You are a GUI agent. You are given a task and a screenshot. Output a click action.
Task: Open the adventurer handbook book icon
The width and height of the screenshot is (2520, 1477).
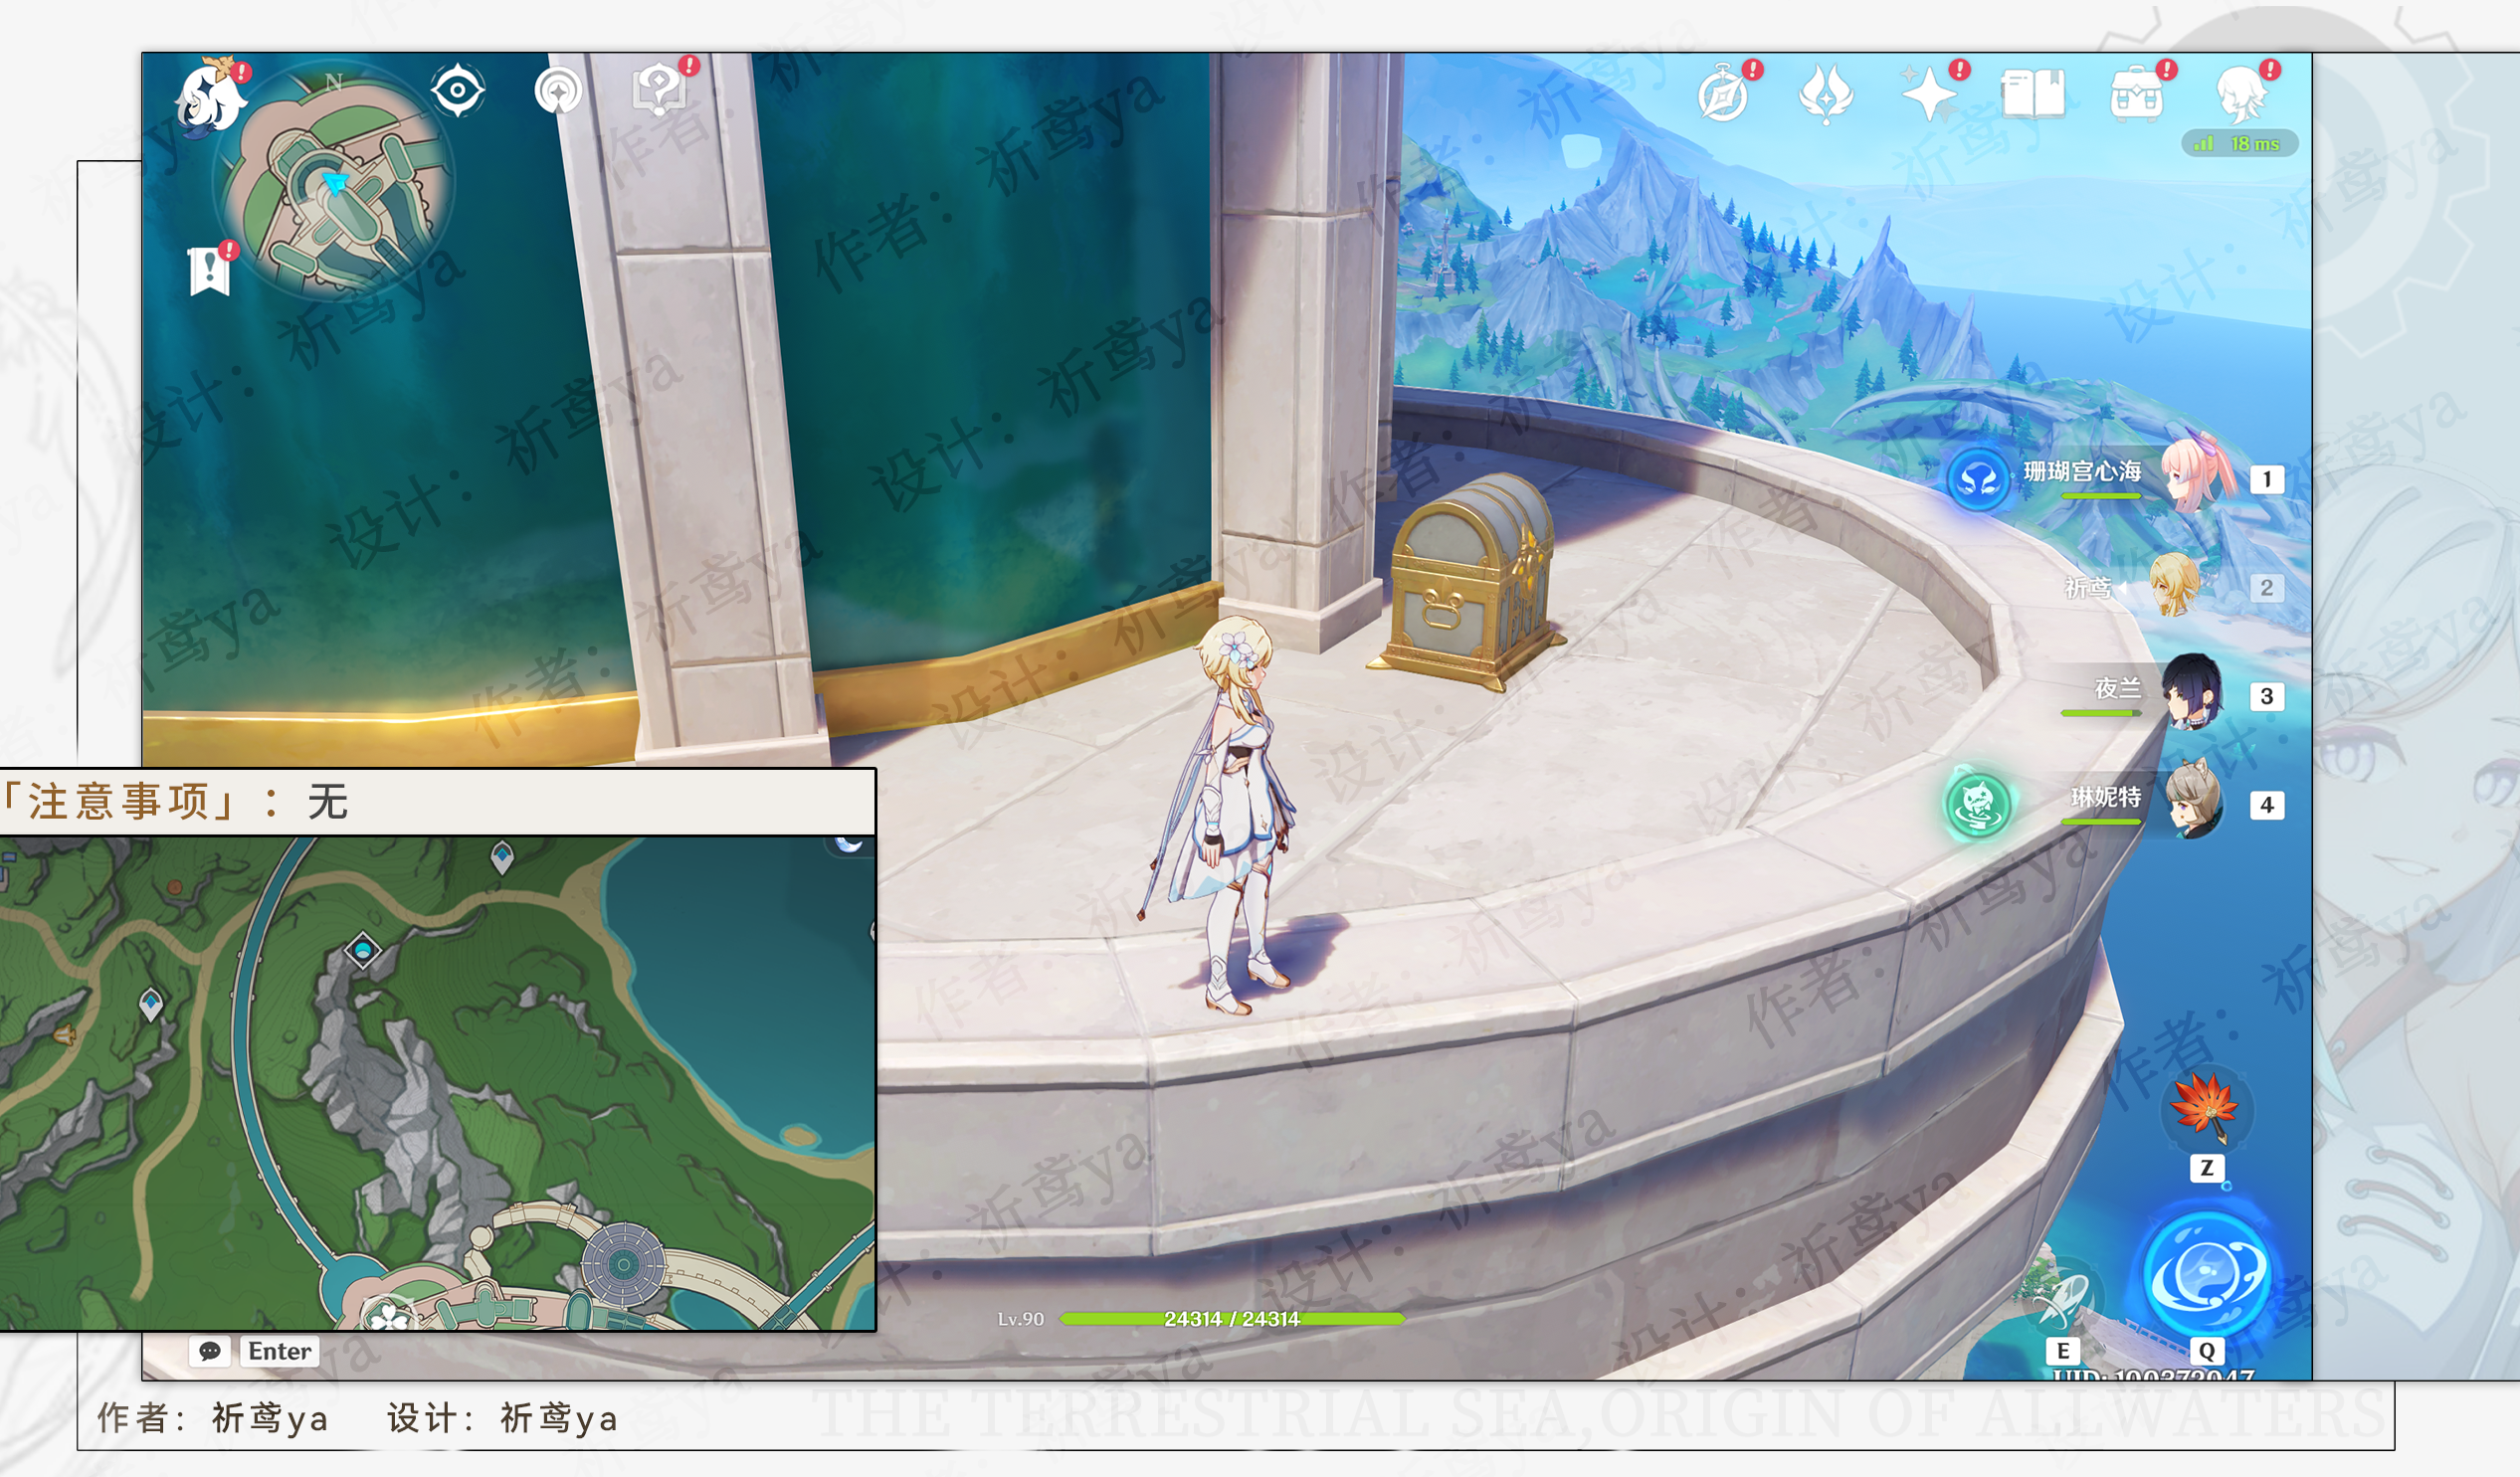2033,94
